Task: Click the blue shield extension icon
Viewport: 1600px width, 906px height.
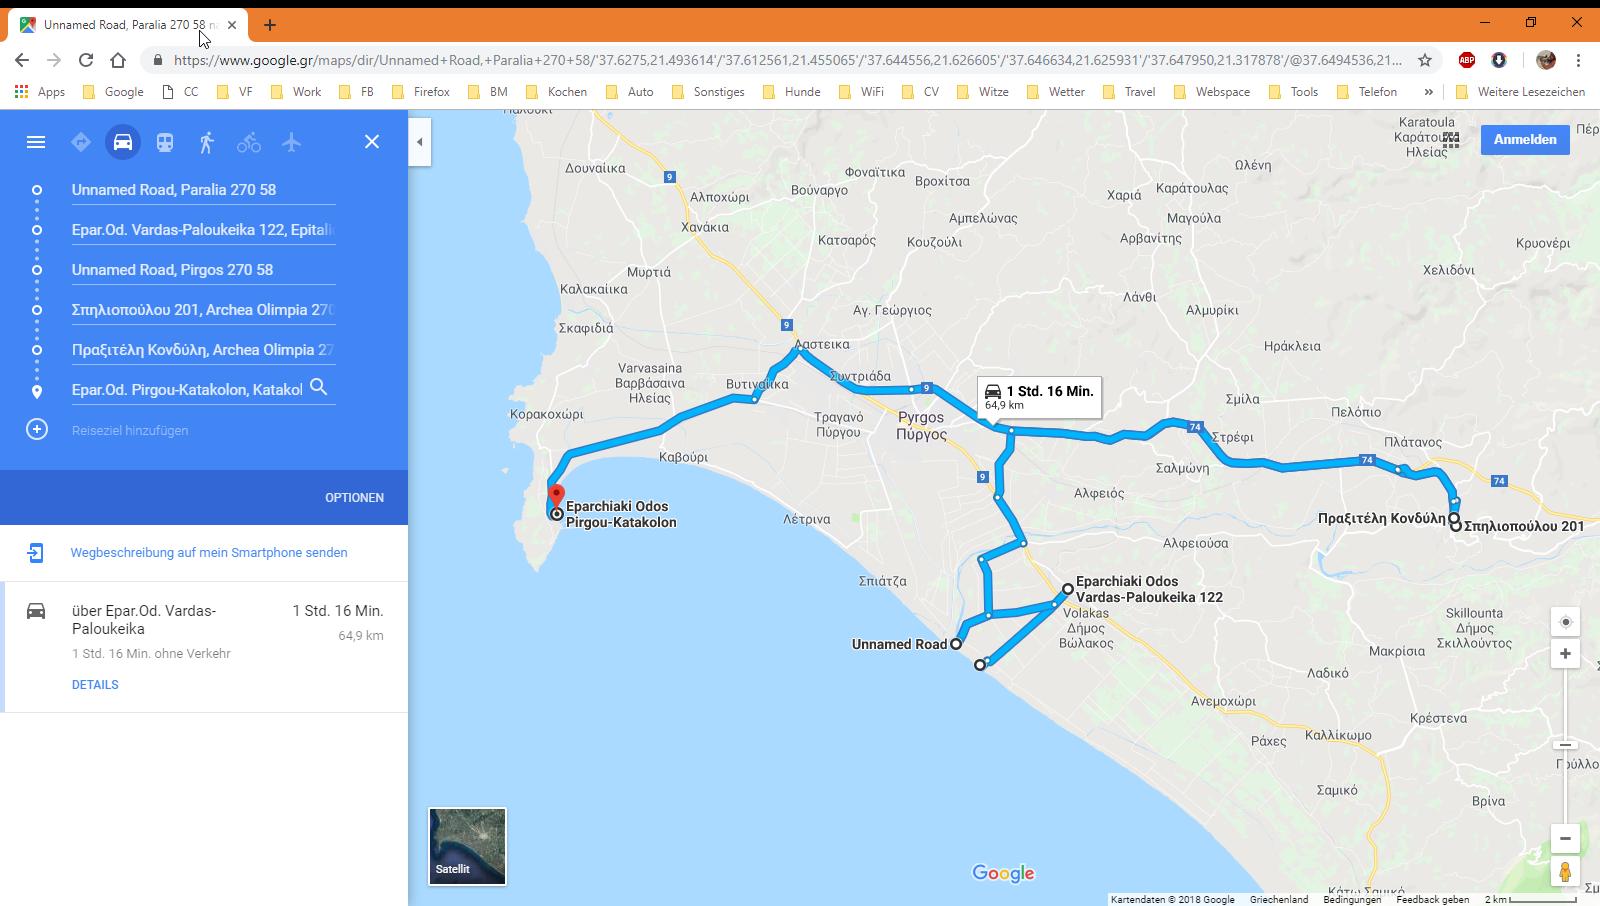Action: (x=1499, y=60)
